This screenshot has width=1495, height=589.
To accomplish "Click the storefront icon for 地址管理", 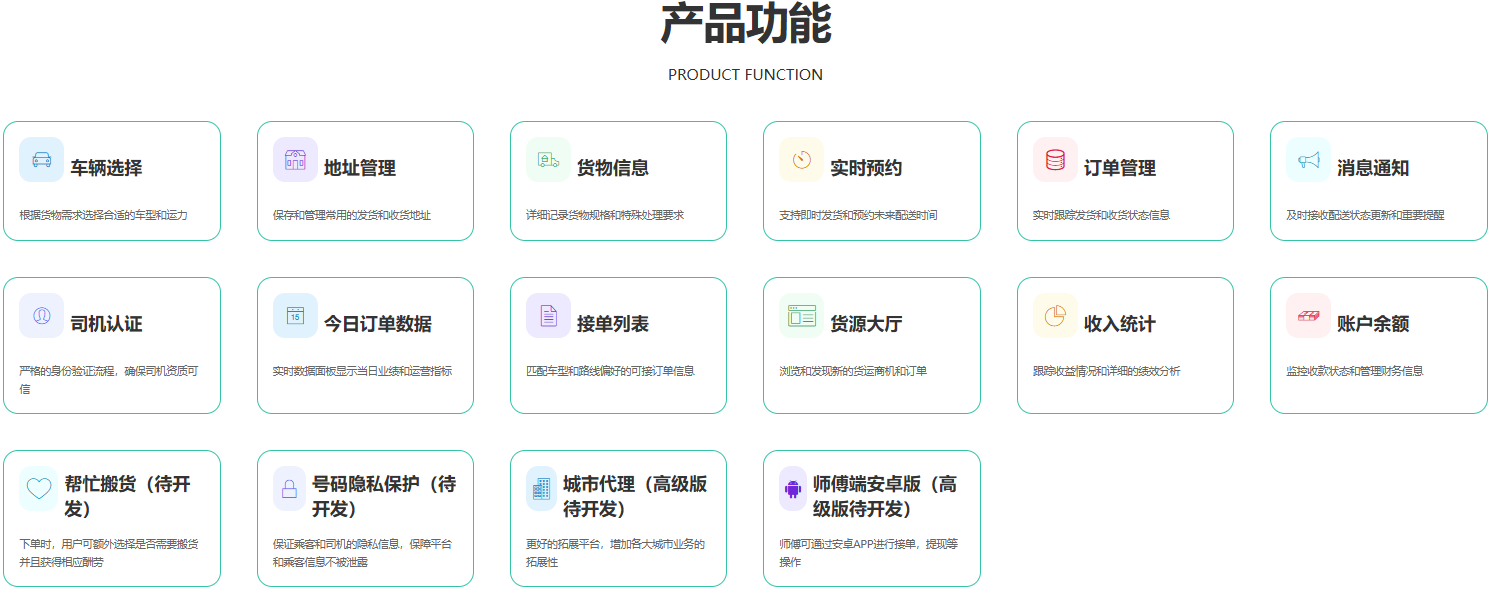I will tap(295, 160).
